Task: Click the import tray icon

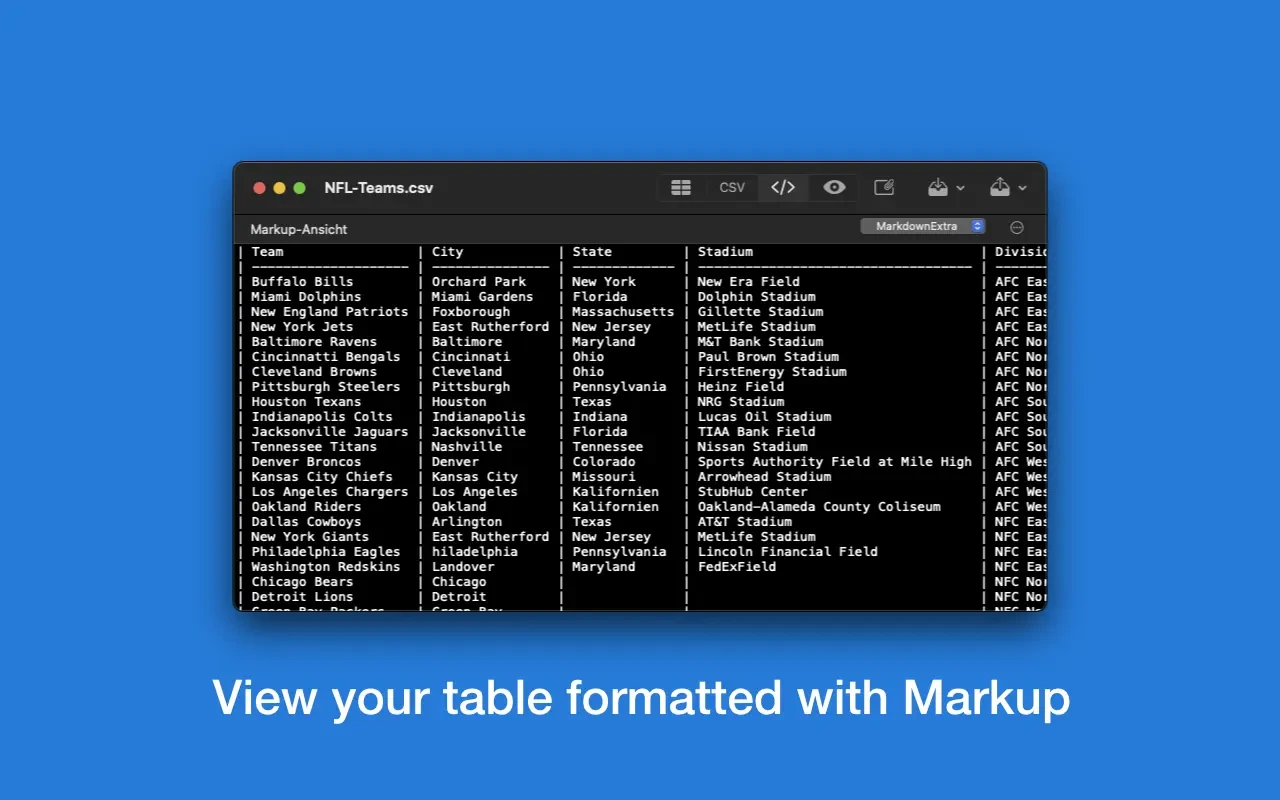Action: point(937,187)
